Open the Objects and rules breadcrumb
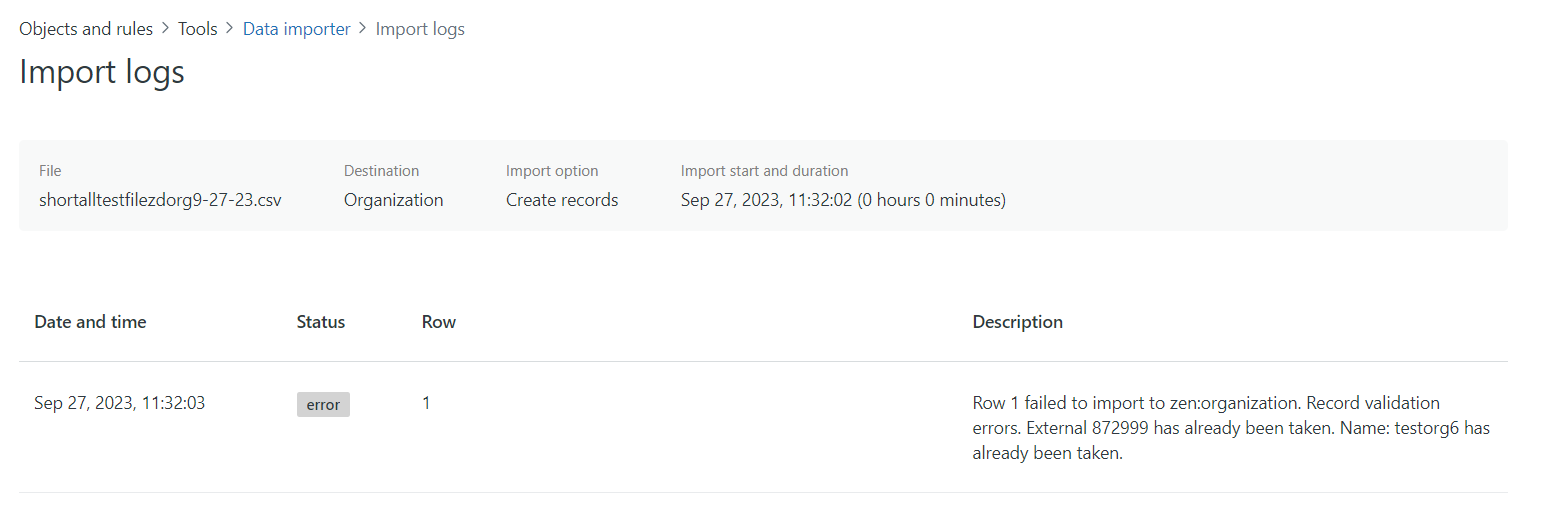 click(86, 29)
